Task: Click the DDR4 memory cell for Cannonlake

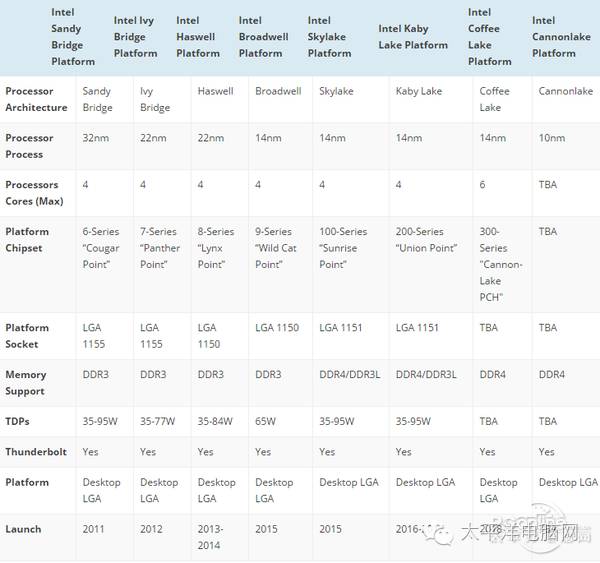Action: 552,375
